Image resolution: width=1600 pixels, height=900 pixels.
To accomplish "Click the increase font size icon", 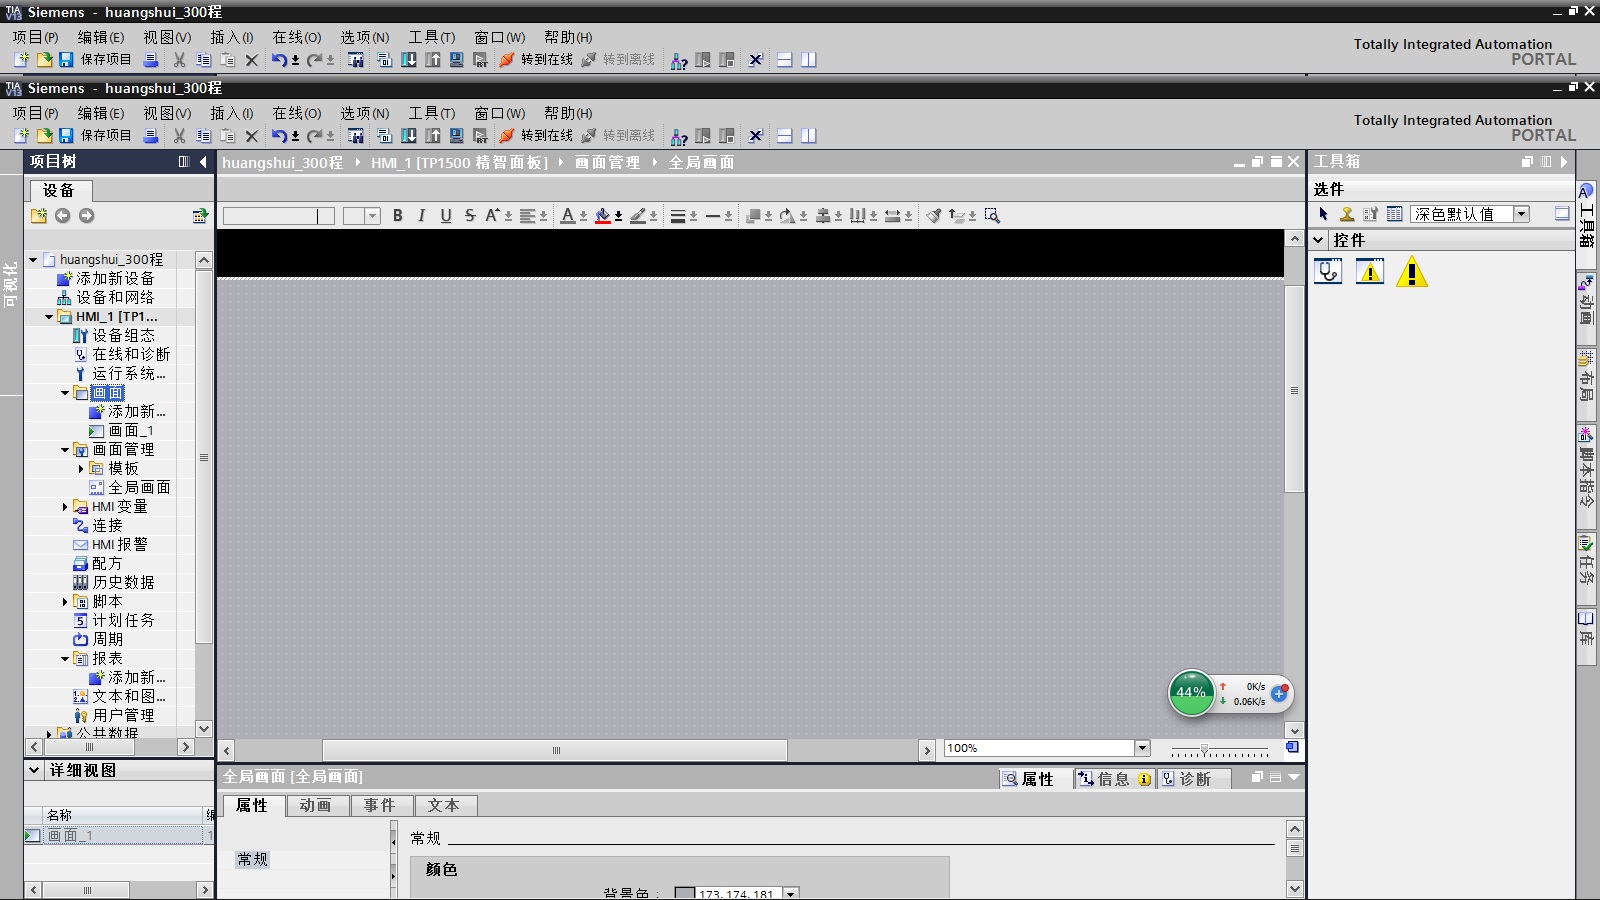I will coord(492,216).
